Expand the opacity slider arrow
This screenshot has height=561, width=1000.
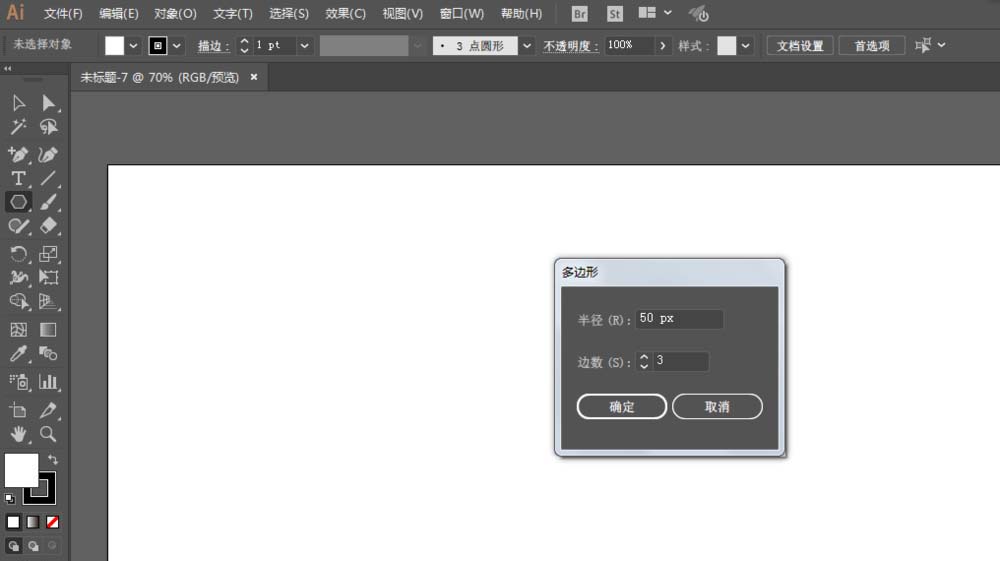[663, 45]
